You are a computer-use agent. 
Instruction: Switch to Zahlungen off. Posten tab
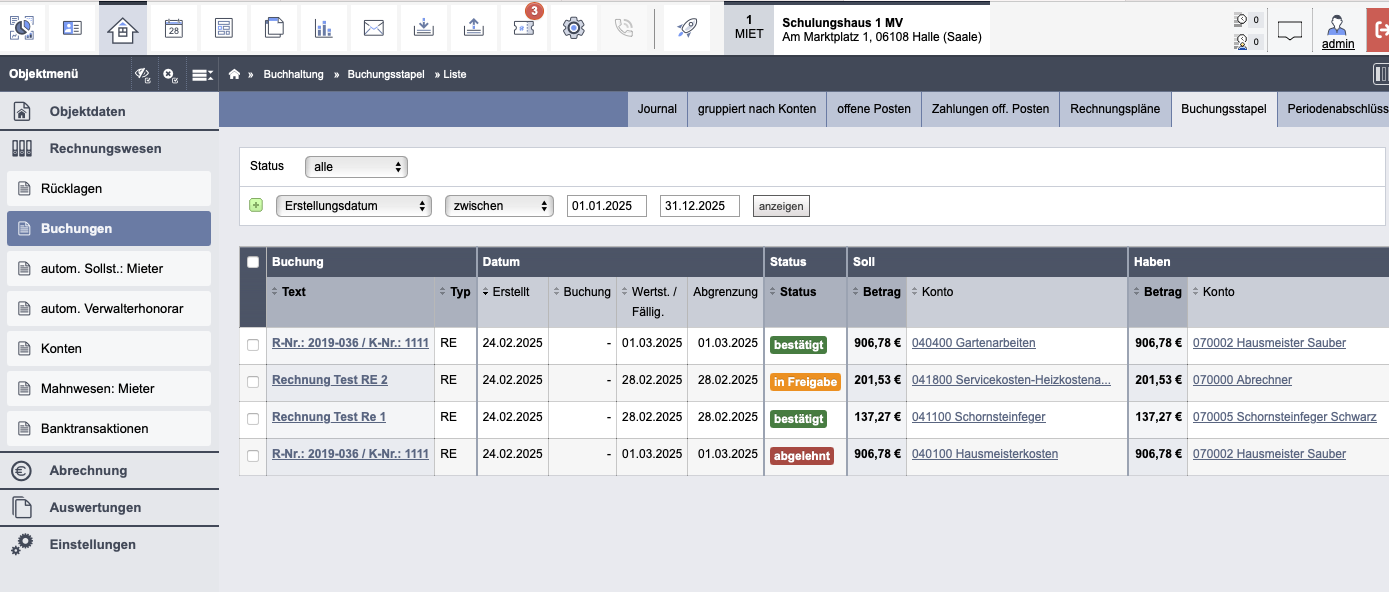click(x=990, y=109)
